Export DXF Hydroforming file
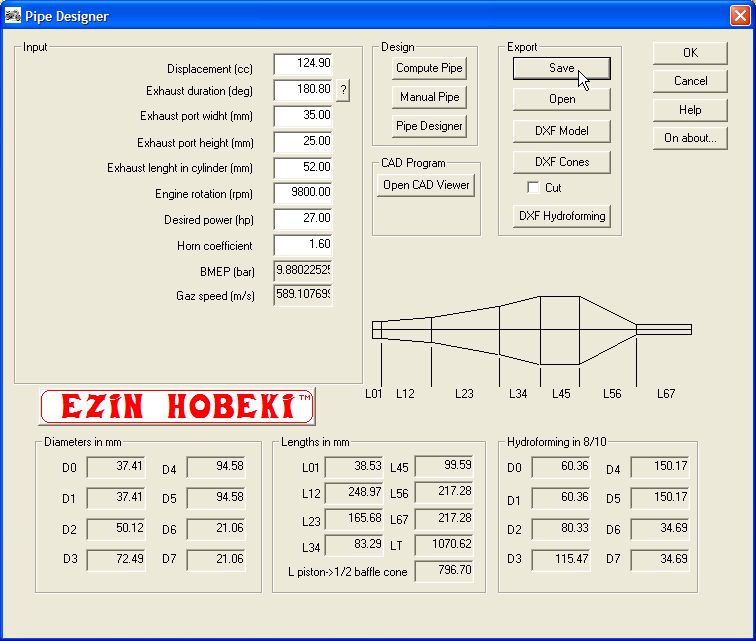756x641 pixels. tap(561, 216)
